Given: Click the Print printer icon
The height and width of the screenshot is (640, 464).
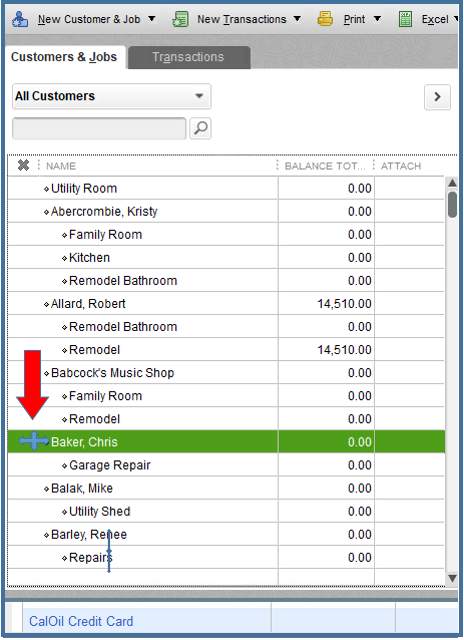Looking at the screenshot, I should click(x=325, y=19).
